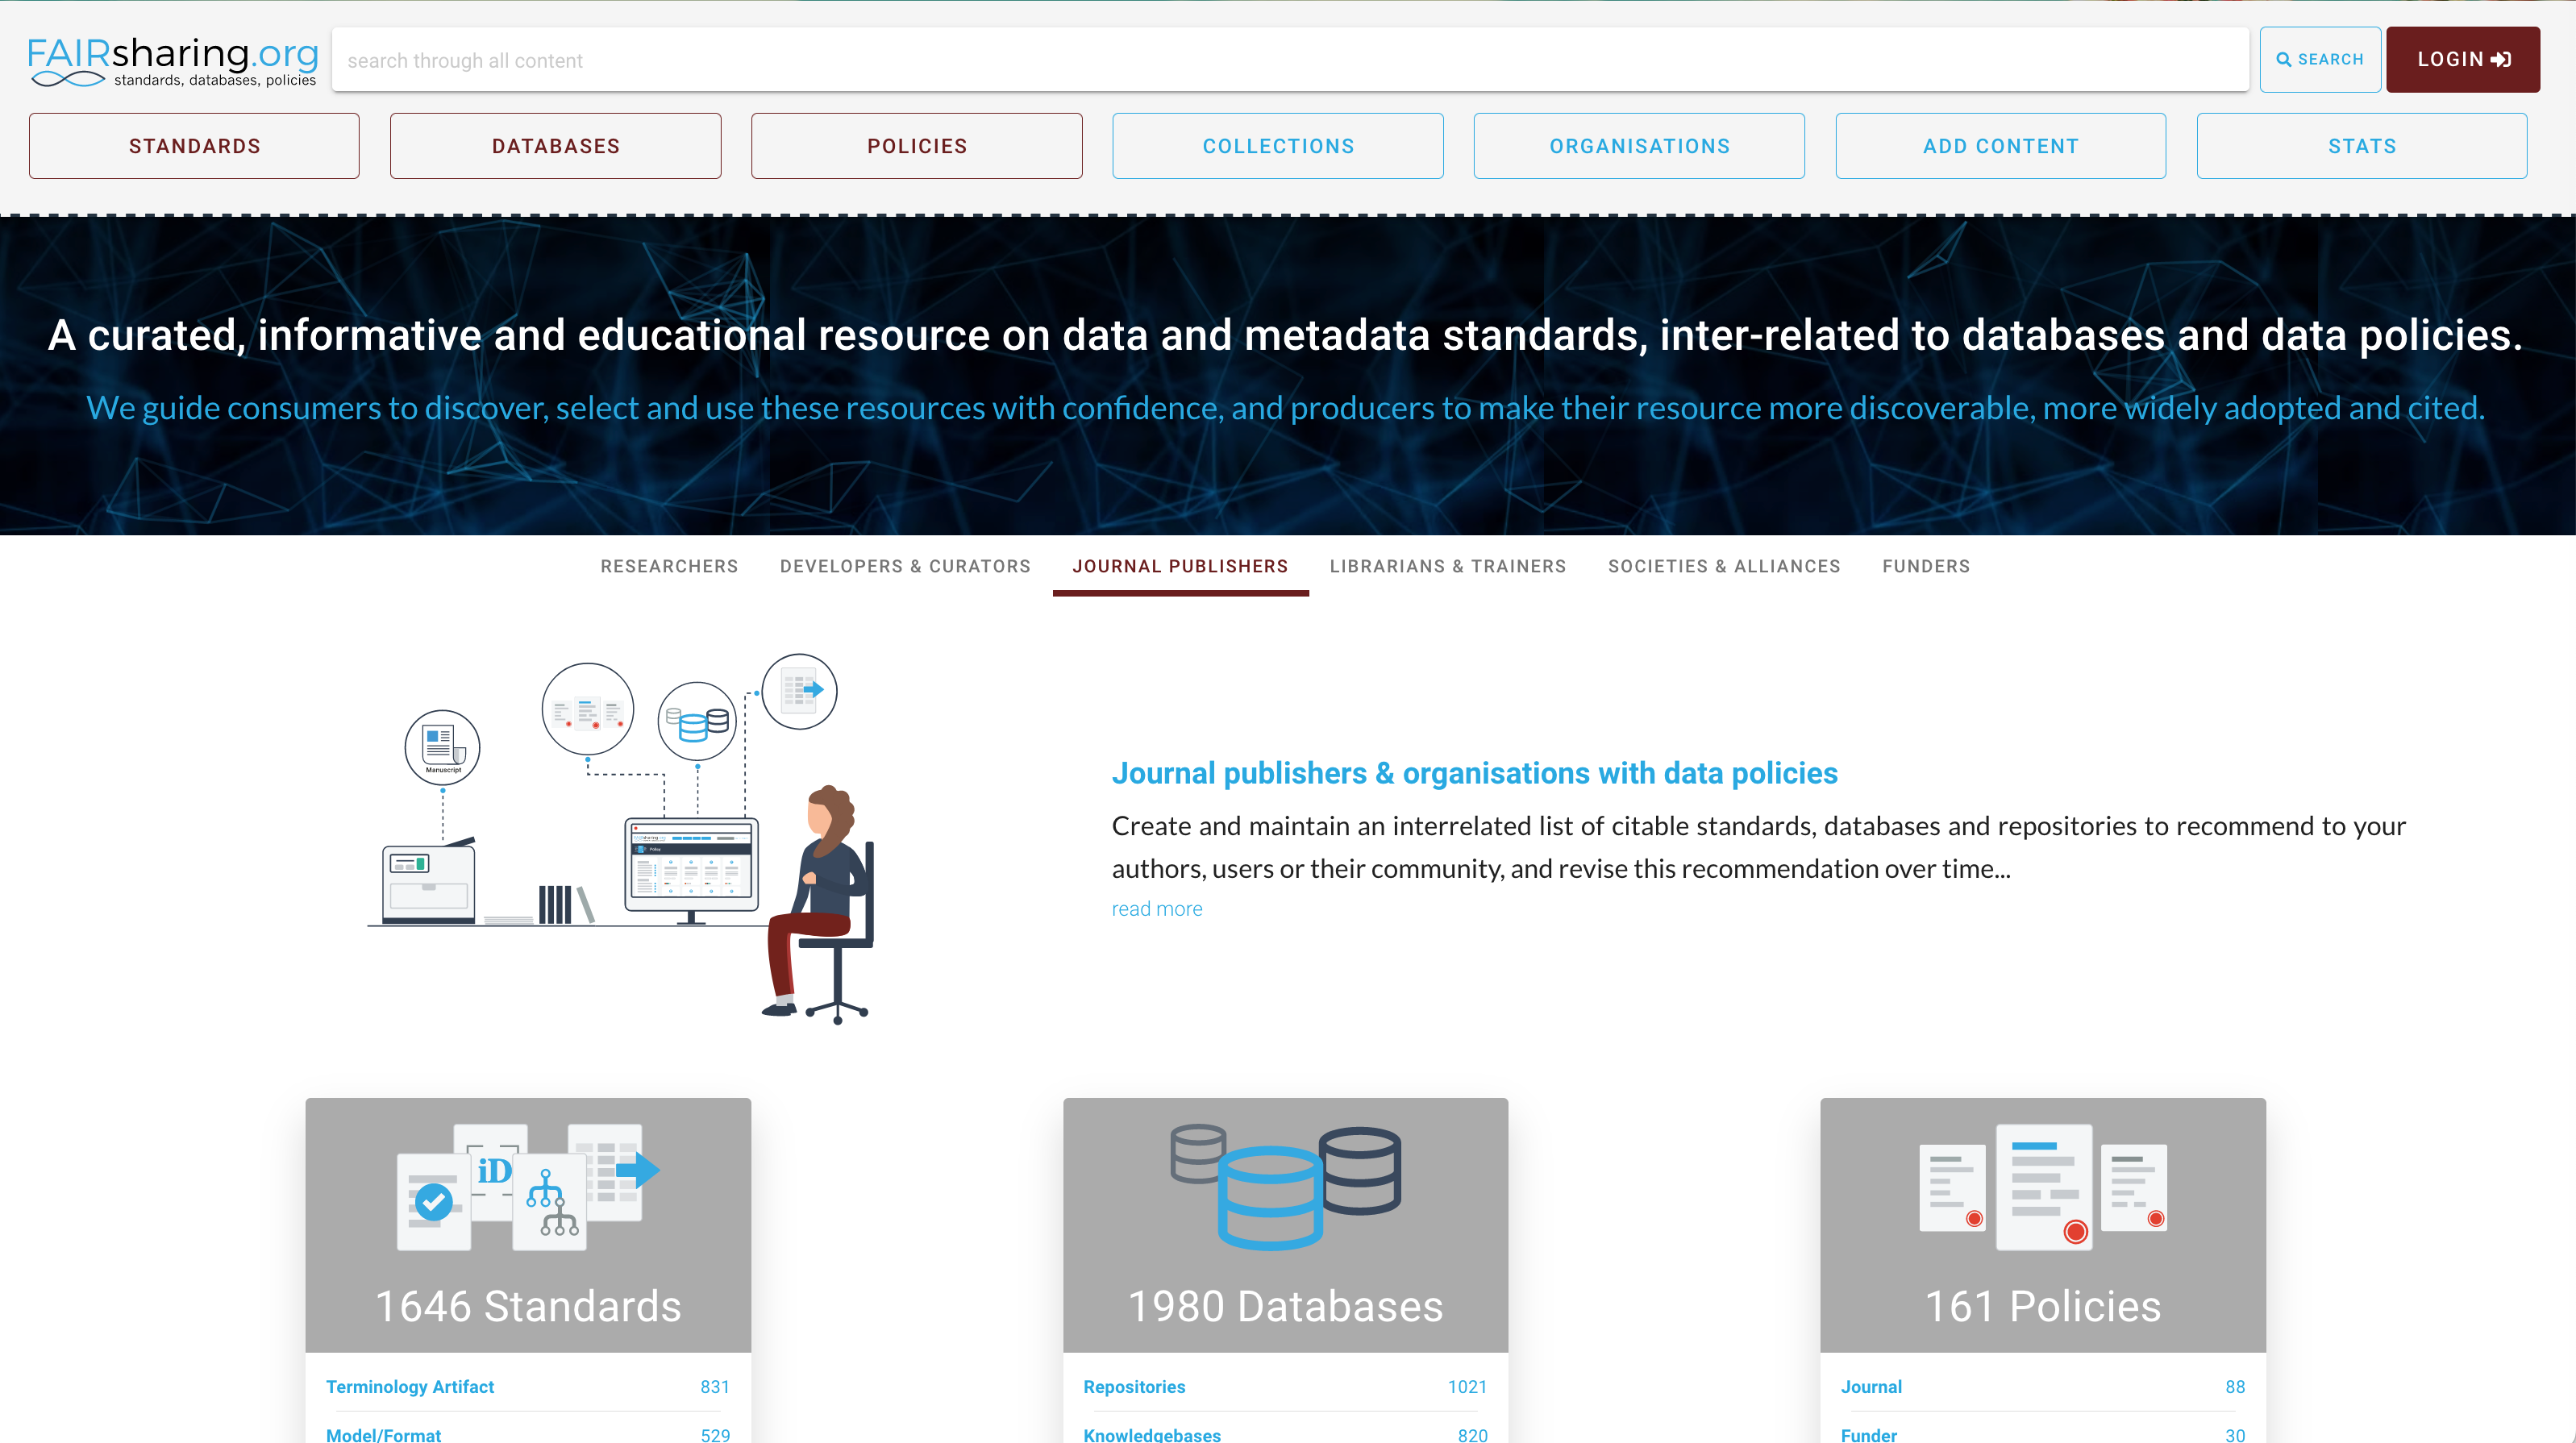
Task: Click the STATS toggle button
Action: pos(2362,147)
